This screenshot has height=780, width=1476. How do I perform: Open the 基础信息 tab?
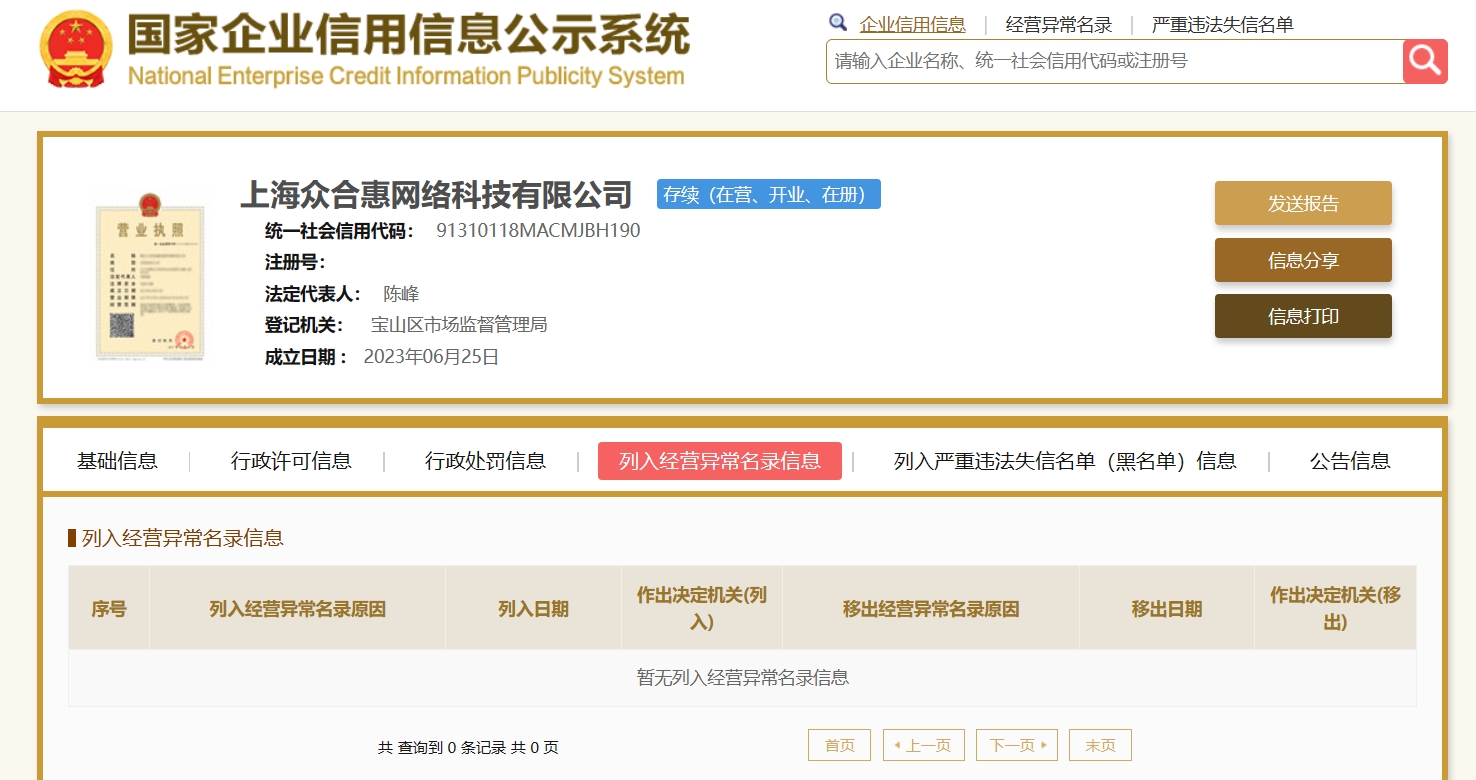(x=117, y=461)
